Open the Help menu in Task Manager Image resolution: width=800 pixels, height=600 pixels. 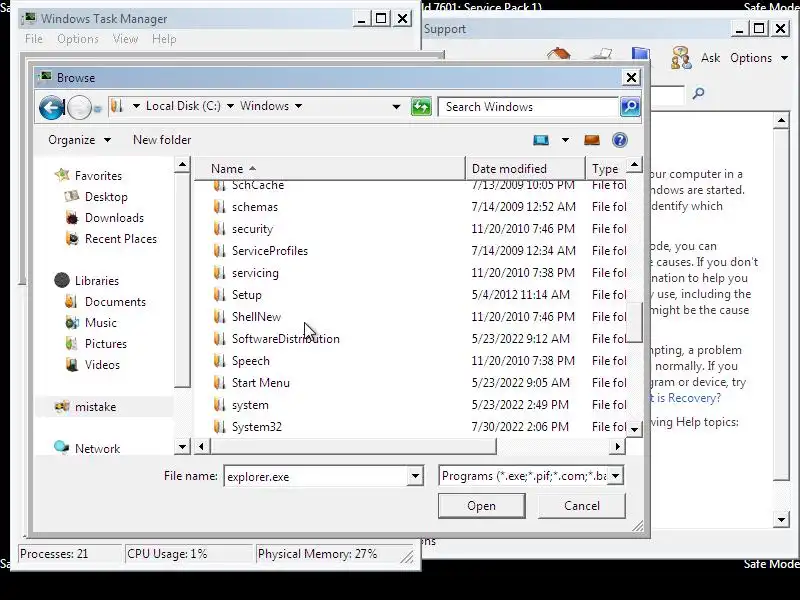click(x=164, y=39)
